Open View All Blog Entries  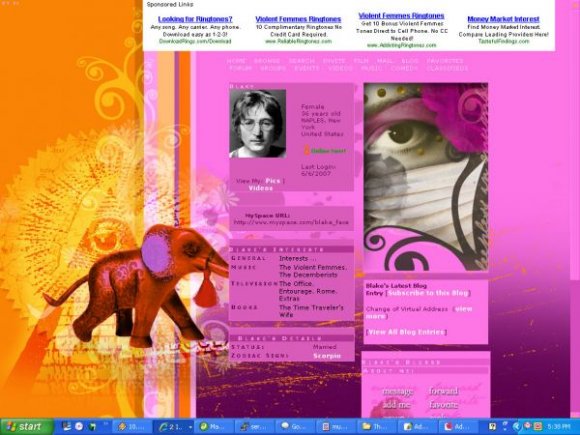point(406,332)
